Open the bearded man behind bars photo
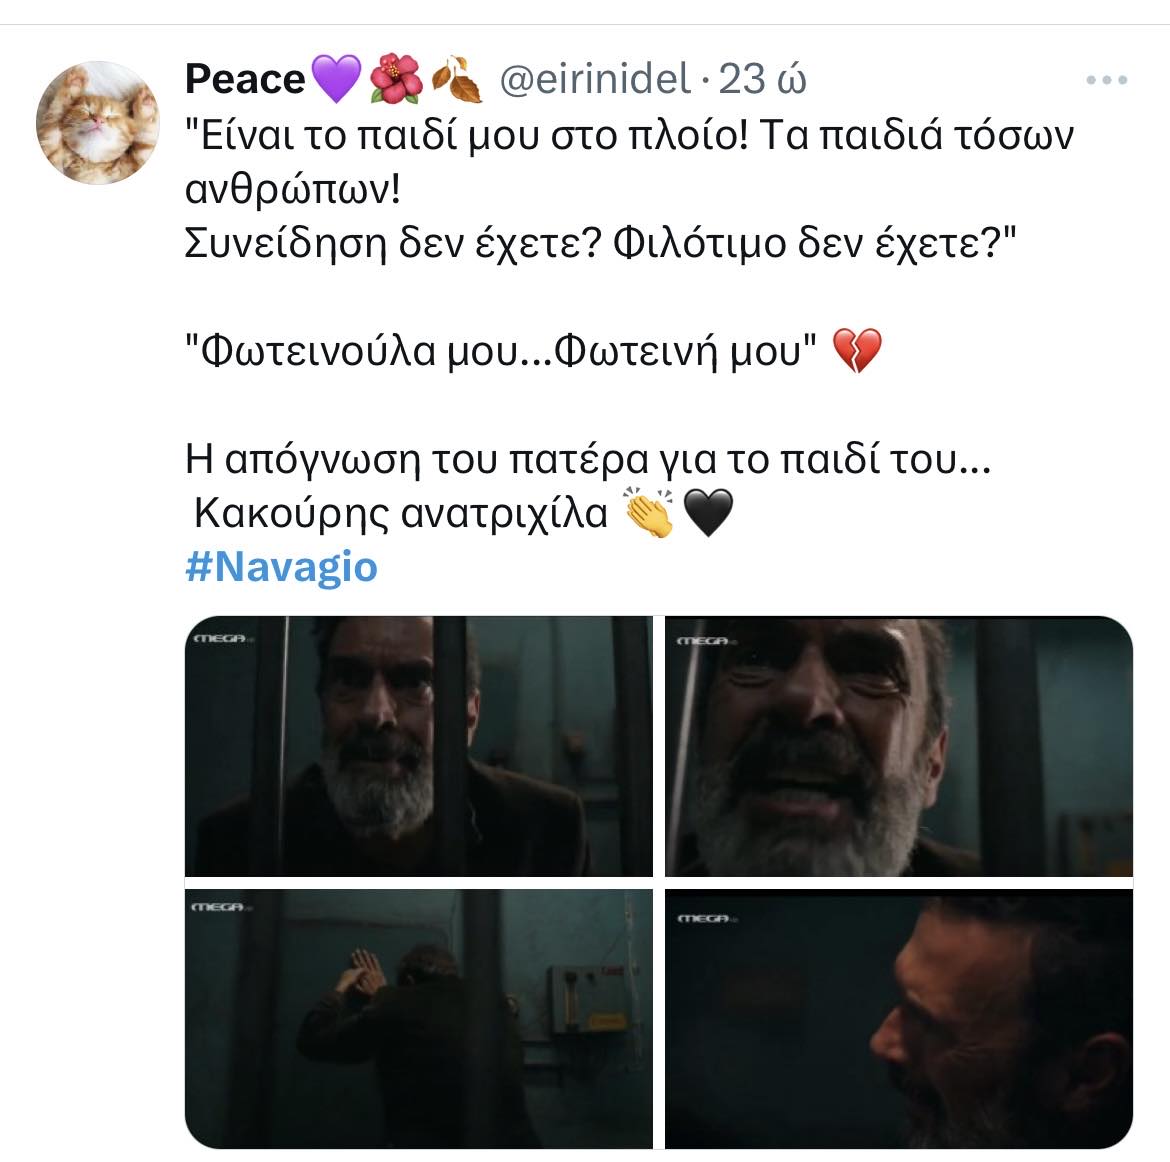1170x1162 pixels. point(419,746)
